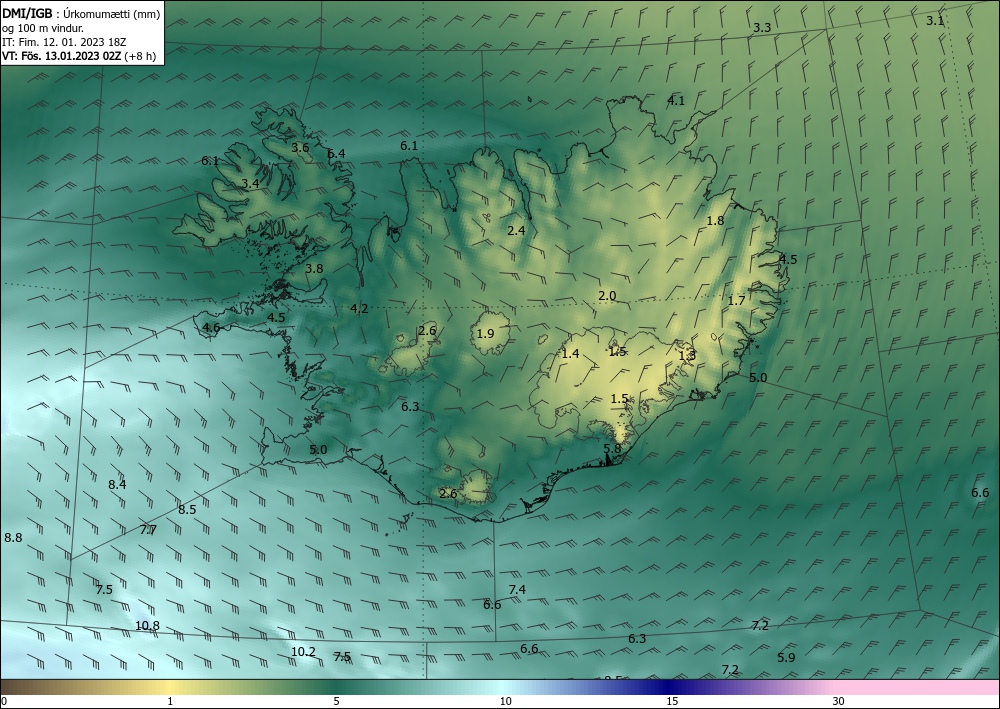
Task: Click the 4.6 value on the peninsula
Action: pyautogui.click(x=211, y=328)
